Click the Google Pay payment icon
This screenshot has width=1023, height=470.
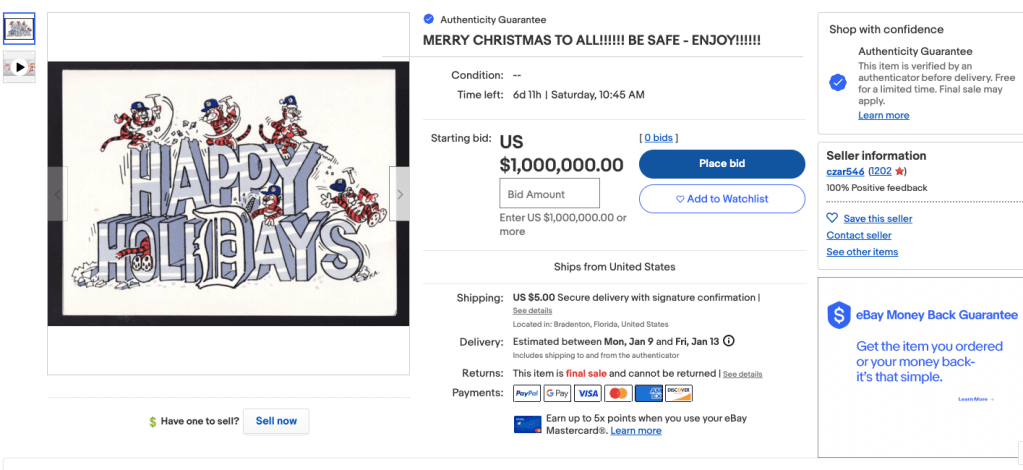point(557,393)
